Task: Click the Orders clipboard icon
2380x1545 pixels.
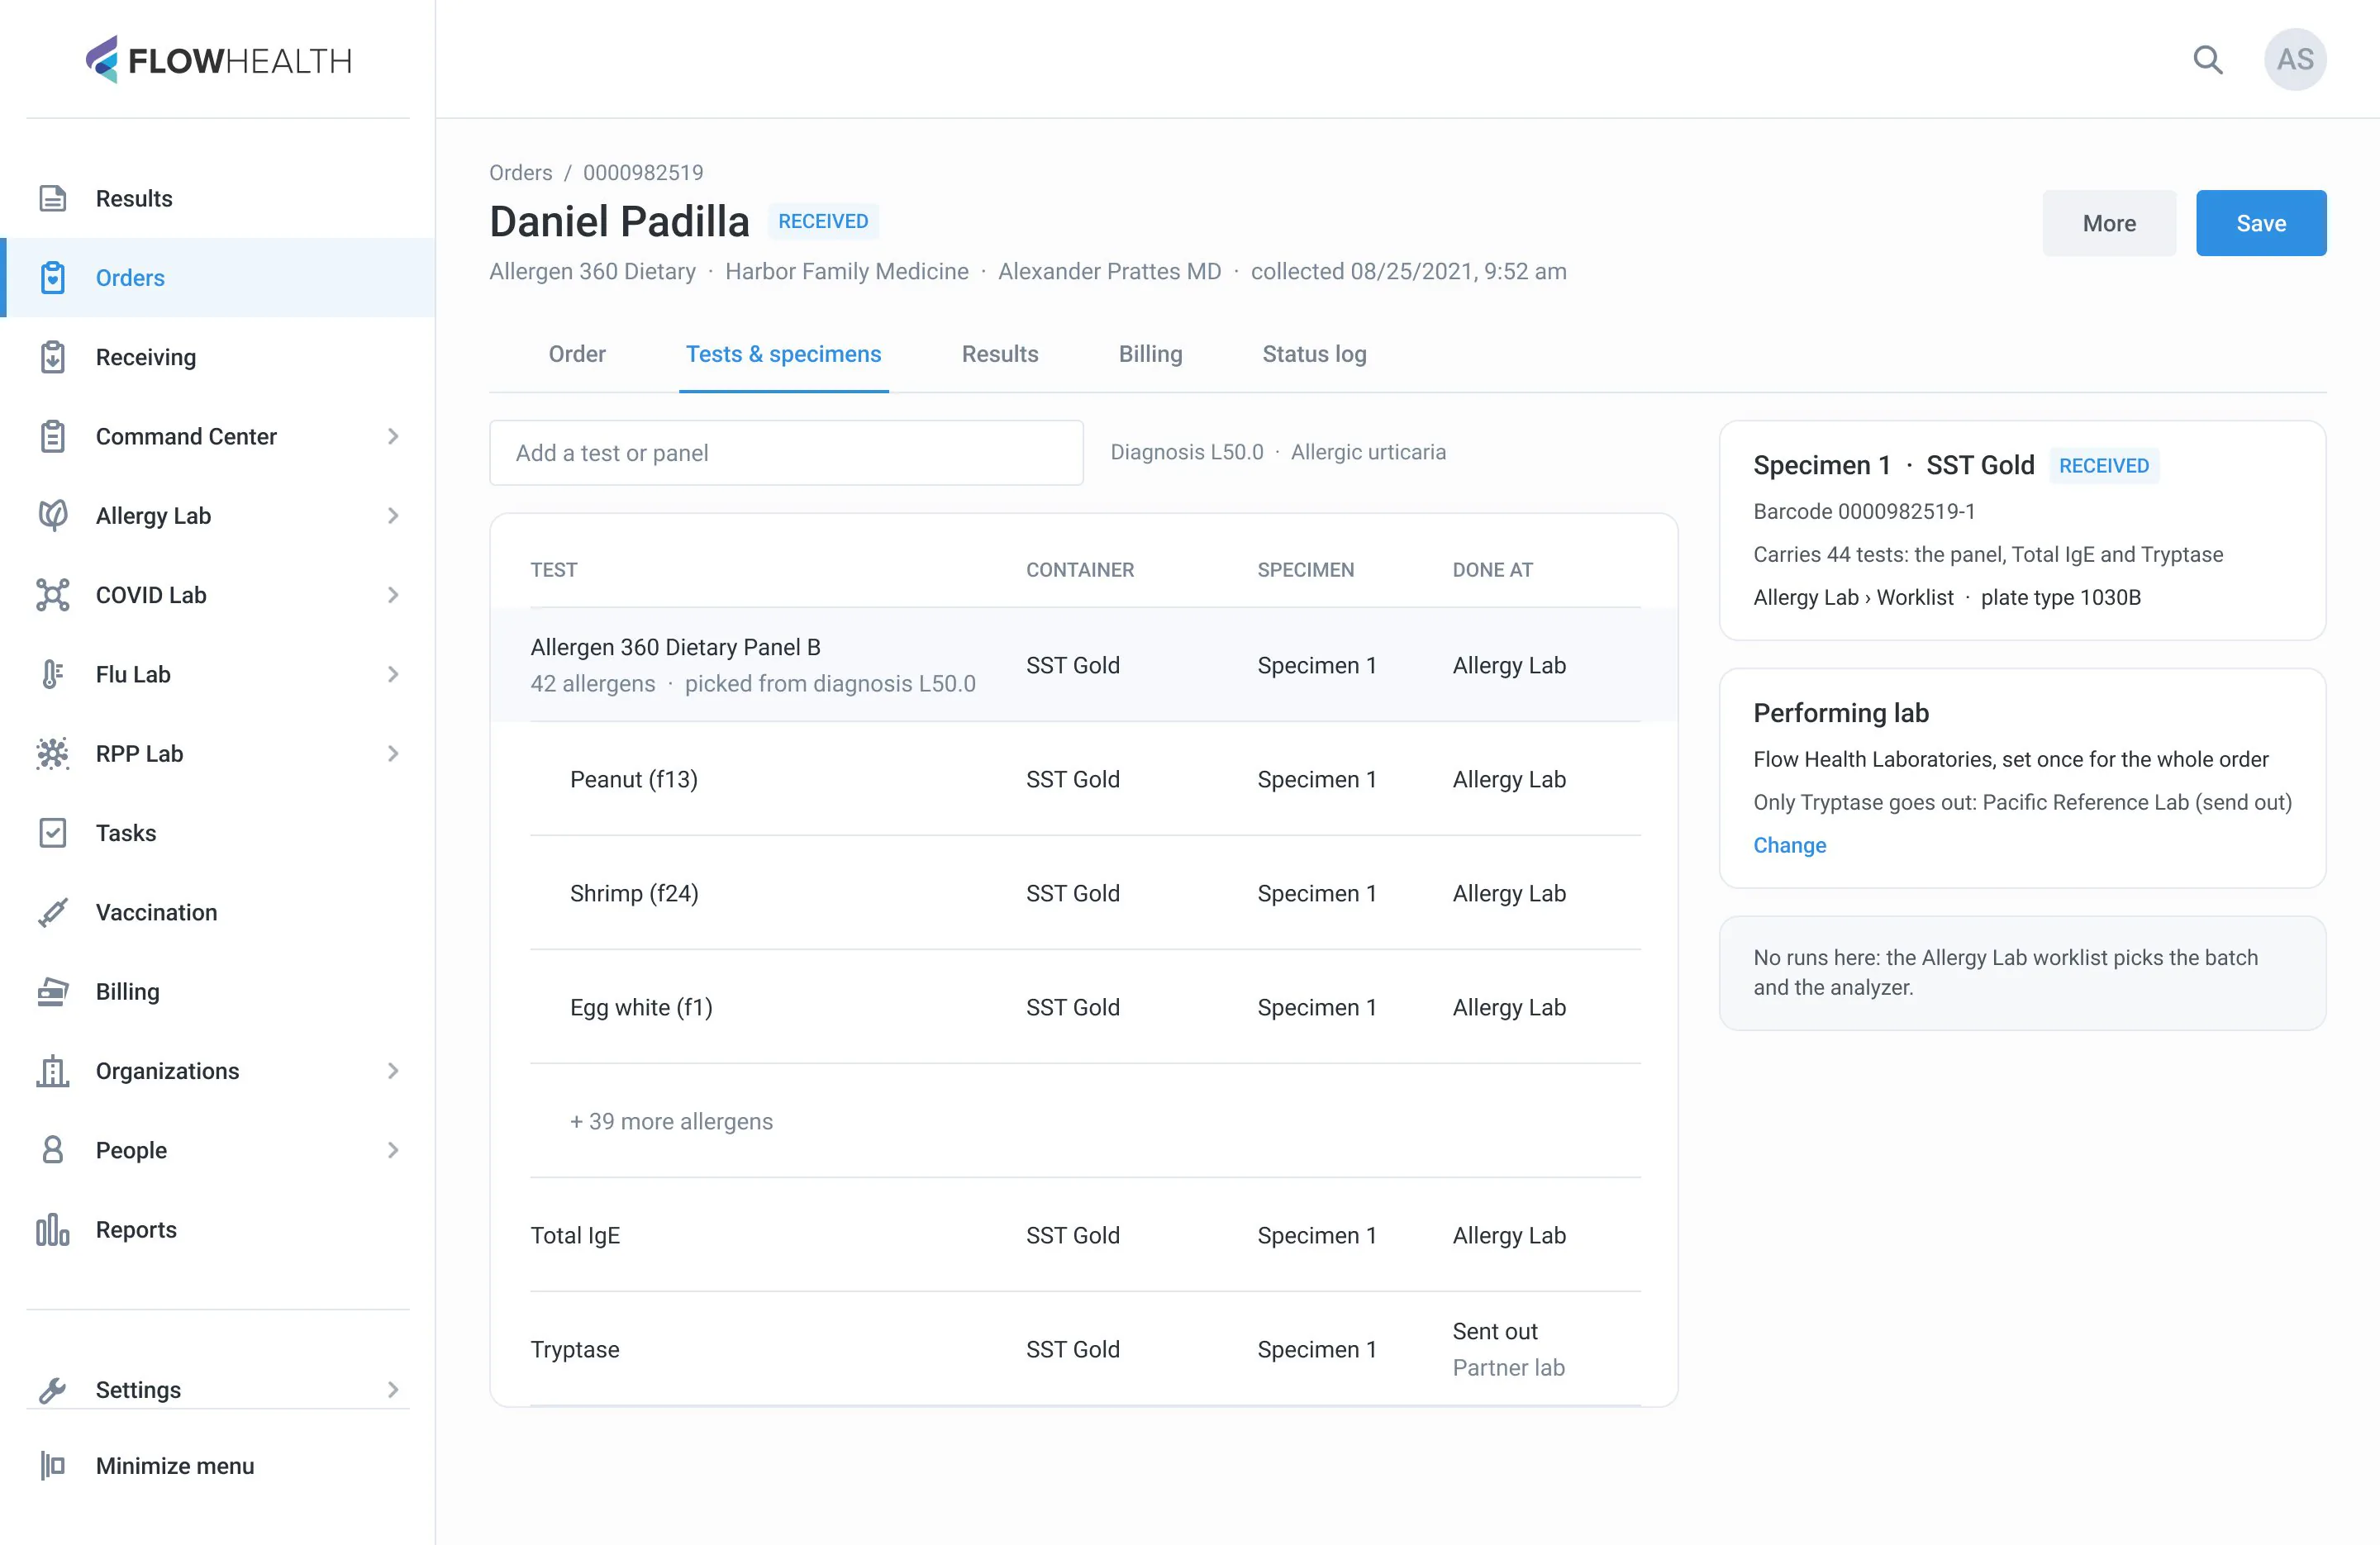Action: [53, 277]
